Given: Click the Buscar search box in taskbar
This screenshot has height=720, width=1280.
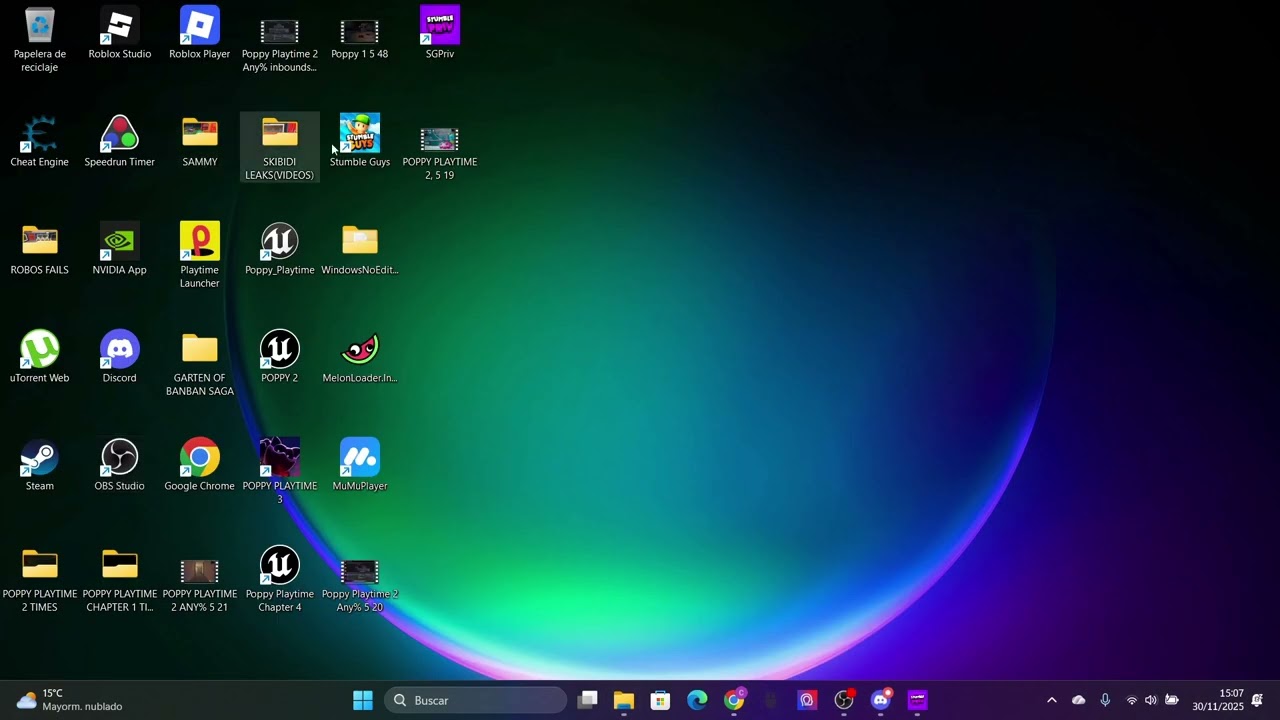Looking at the screenshot, I should coord(476,700).
